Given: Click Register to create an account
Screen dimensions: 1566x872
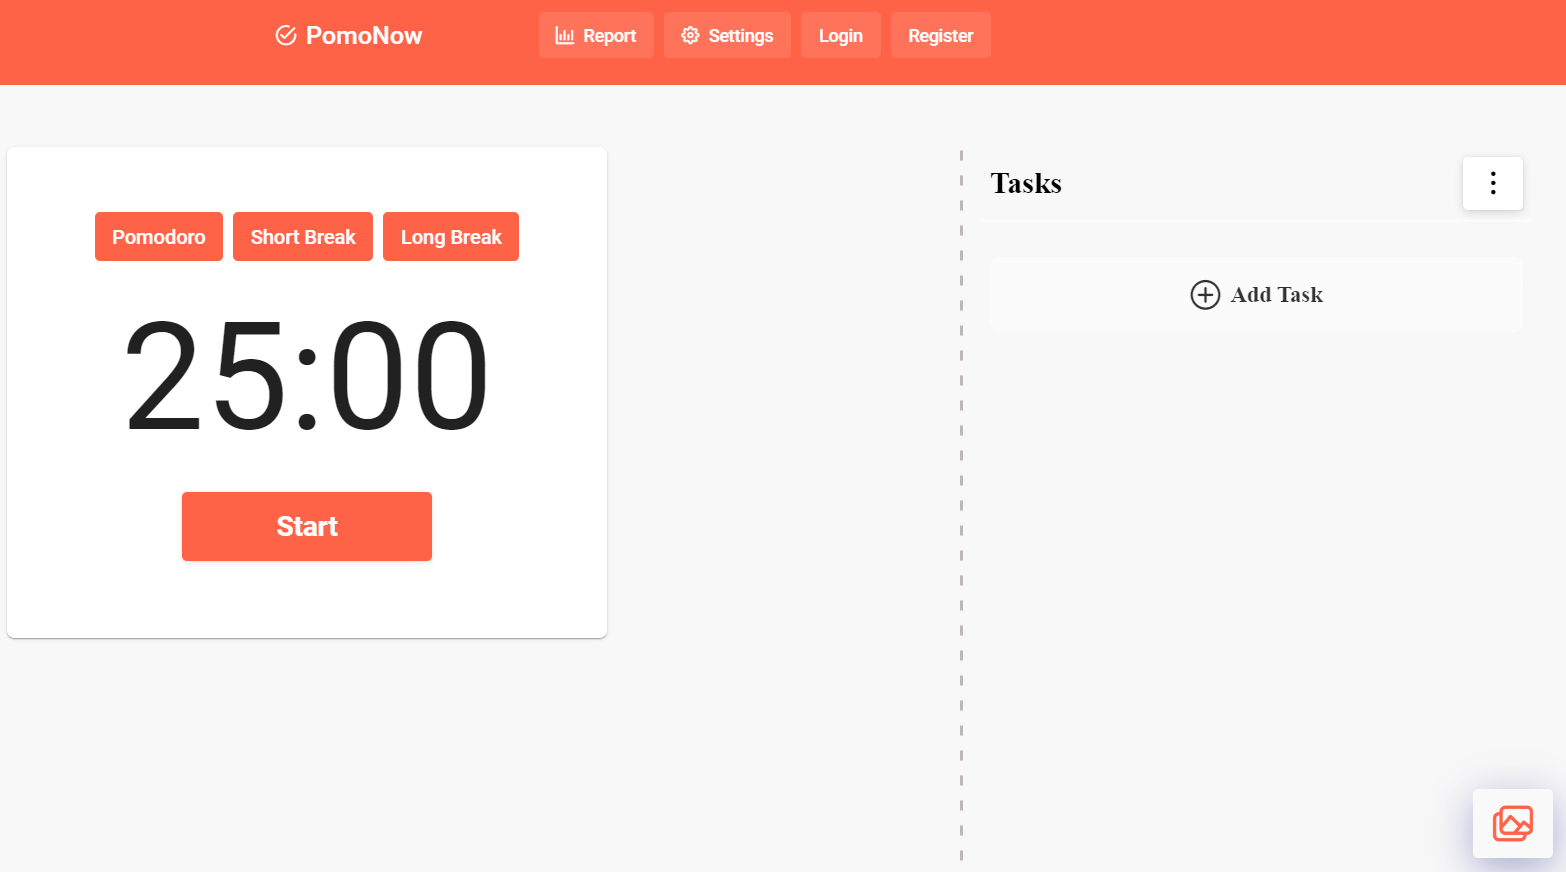Looking at the screenshot, I should click(x=940, y=35).
